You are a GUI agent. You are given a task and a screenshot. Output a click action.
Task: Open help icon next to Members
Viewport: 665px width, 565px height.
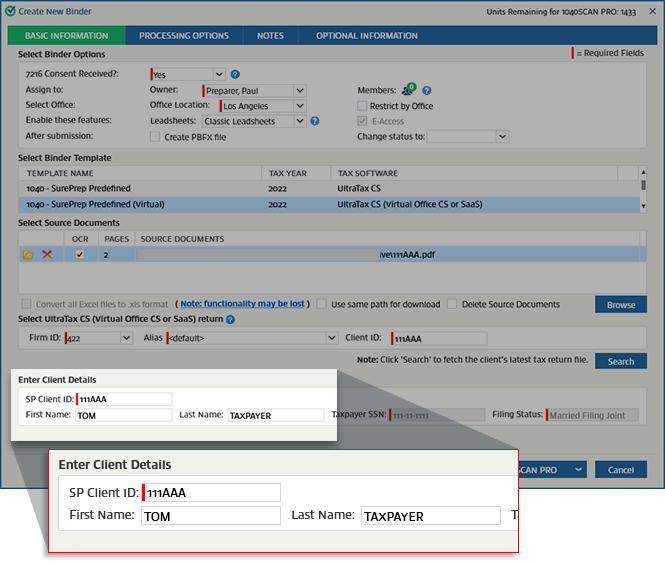tap(427, 90)
